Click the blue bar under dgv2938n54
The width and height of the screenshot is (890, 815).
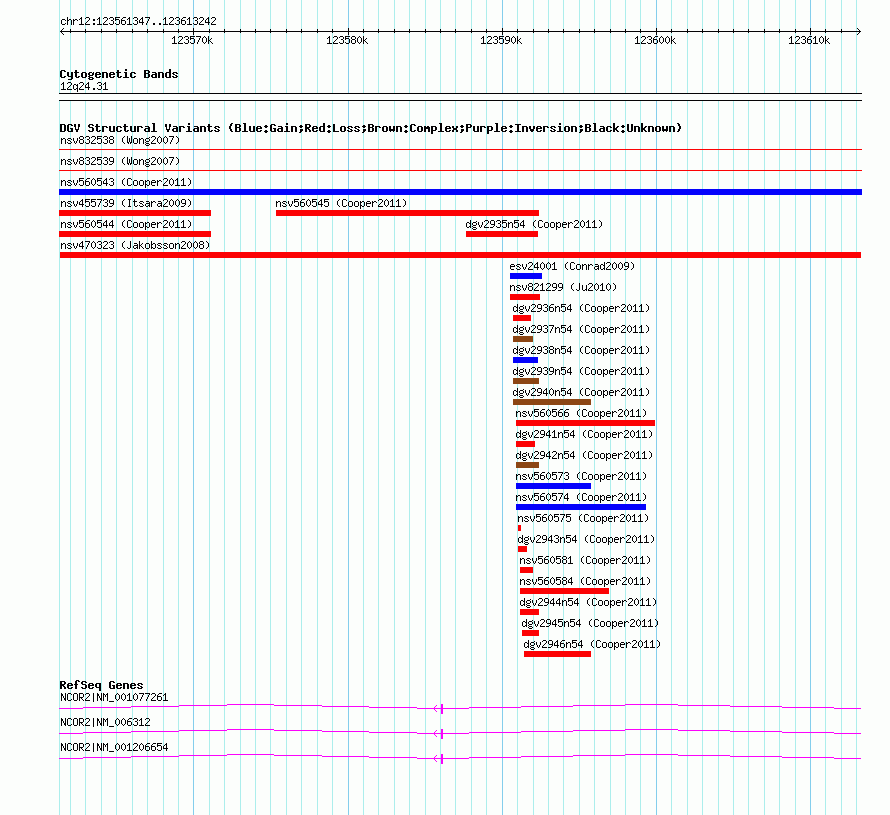point(525,360)
